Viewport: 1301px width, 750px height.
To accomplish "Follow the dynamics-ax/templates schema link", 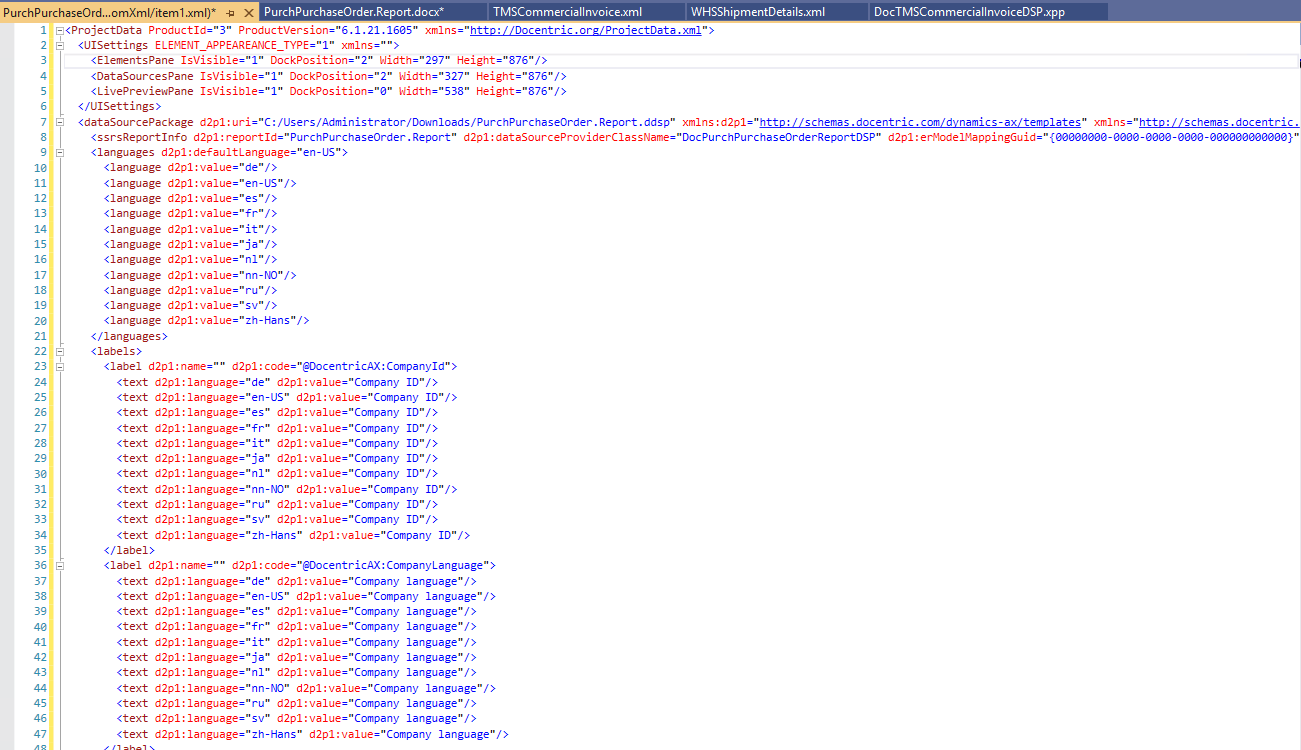I will 922,122.
